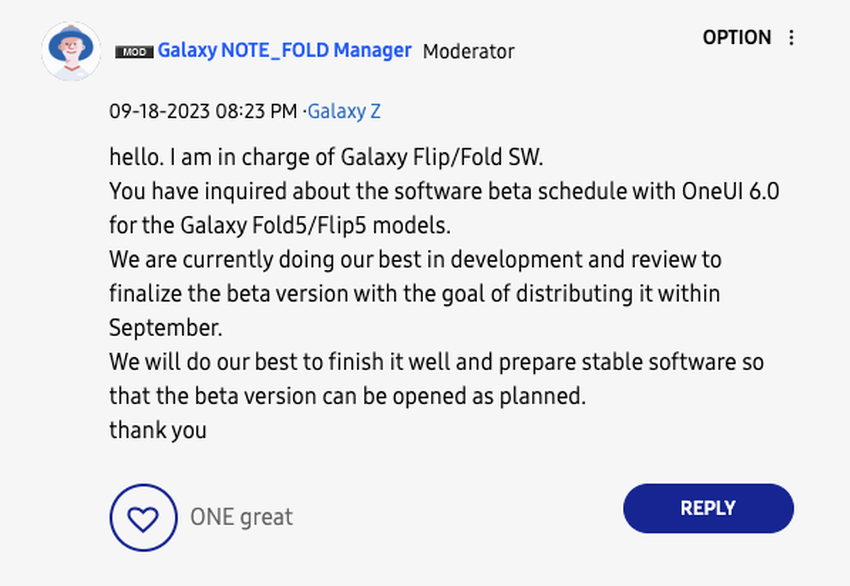Screen dimensions: 850x586
Task: Click the "thank you" closing line
Action: click(x=158, y=430)
